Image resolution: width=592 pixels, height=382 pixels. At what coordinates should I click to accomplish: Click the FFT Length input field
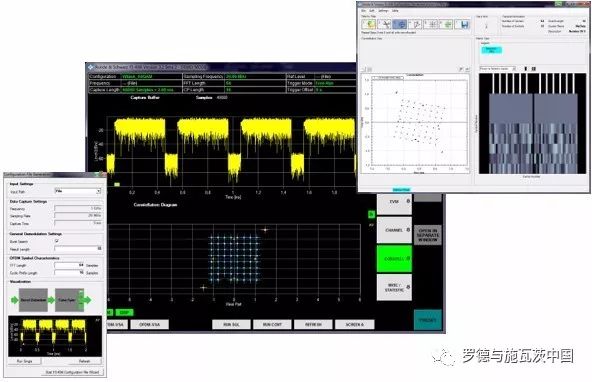point(69,265)
